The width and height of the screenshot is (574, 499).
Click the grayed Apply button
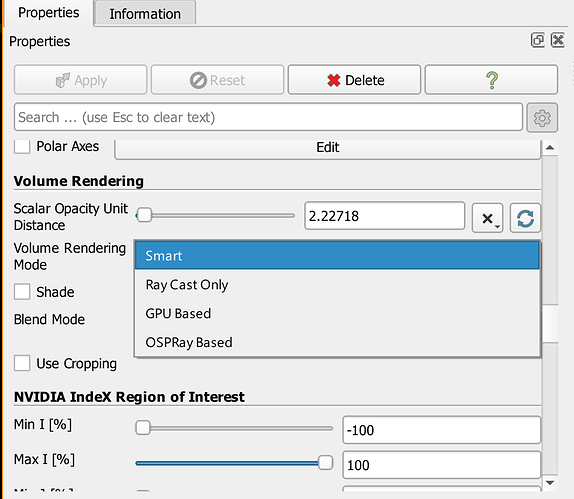81,80
